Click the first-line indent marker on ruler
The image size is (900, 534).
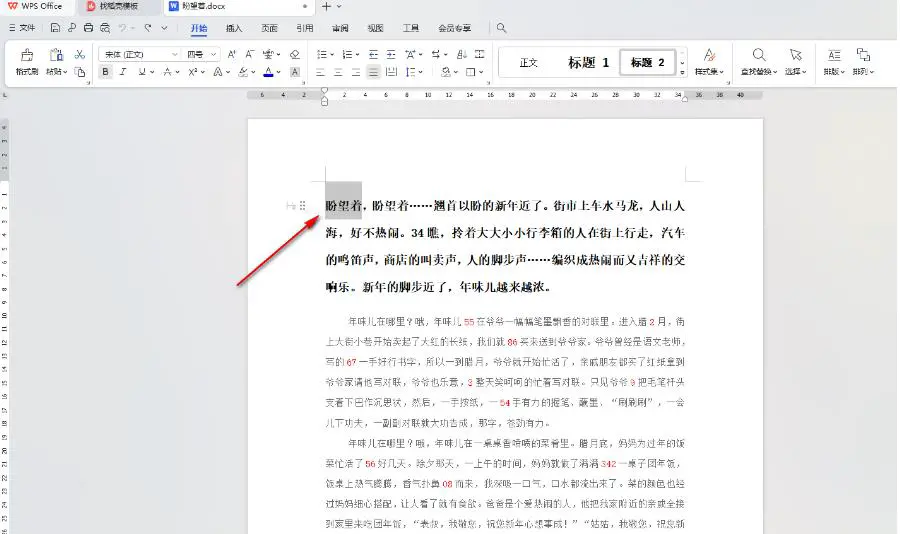click(324, 90)
